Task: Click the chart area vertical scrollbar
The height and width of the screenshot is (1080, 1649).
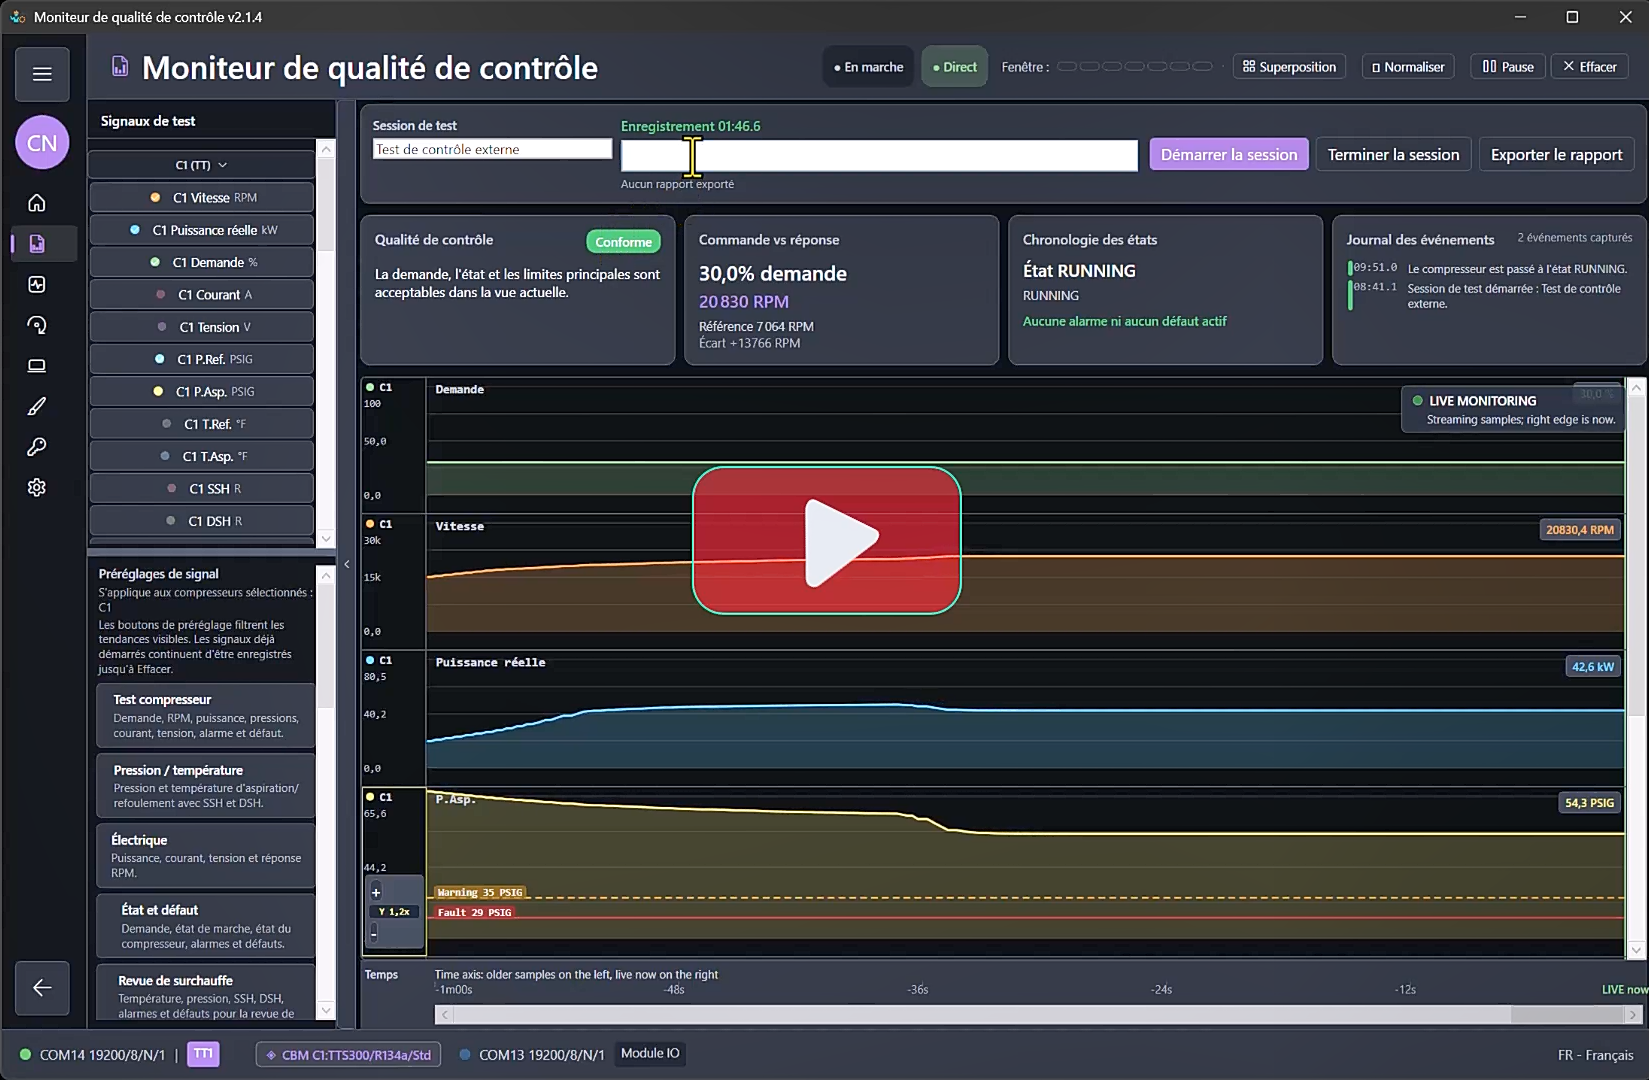Action: tap(1636, 668)
